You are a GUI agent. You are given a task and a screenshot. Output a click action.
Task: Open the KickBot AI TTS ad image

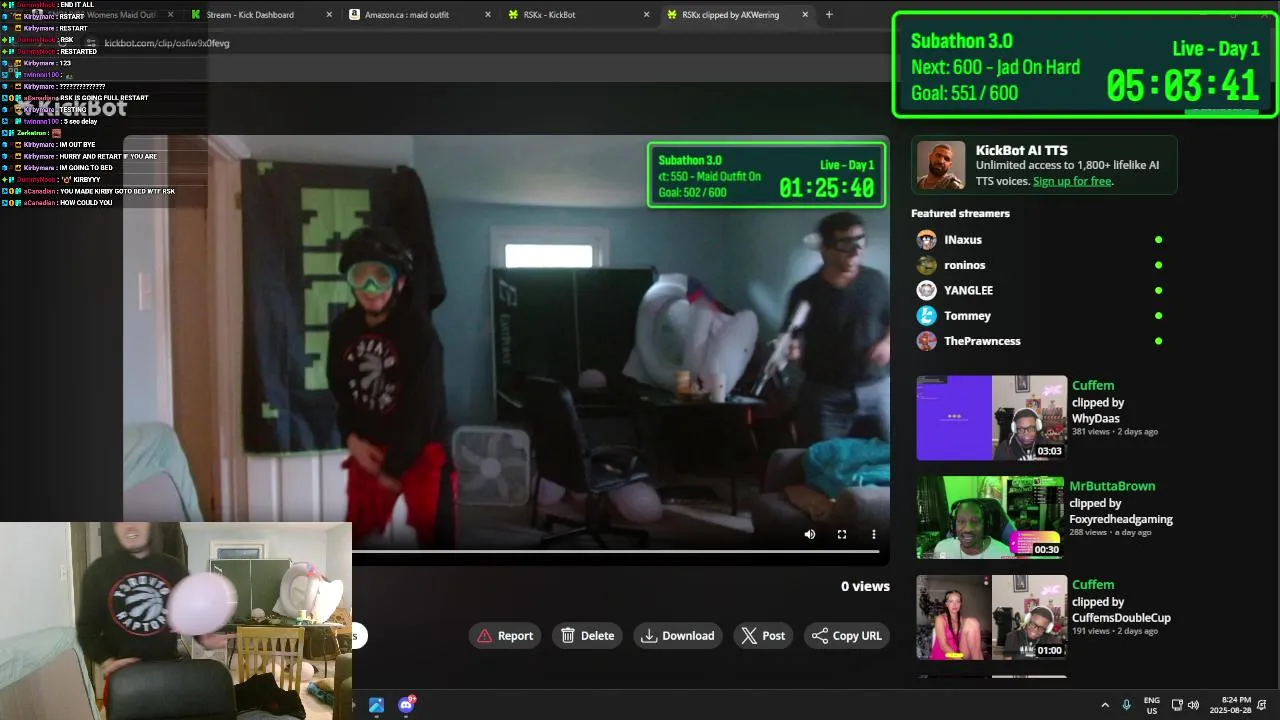[x=941, y=165]
